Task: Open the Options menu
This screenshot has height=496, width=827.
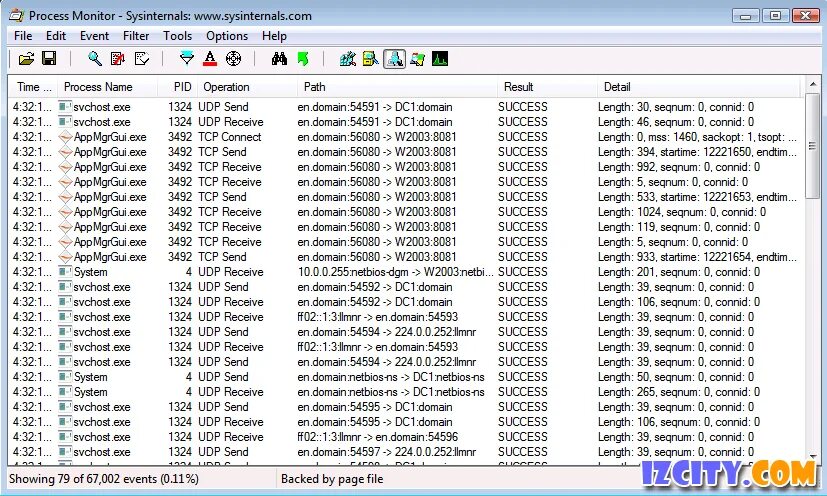Action: [227, 36]
